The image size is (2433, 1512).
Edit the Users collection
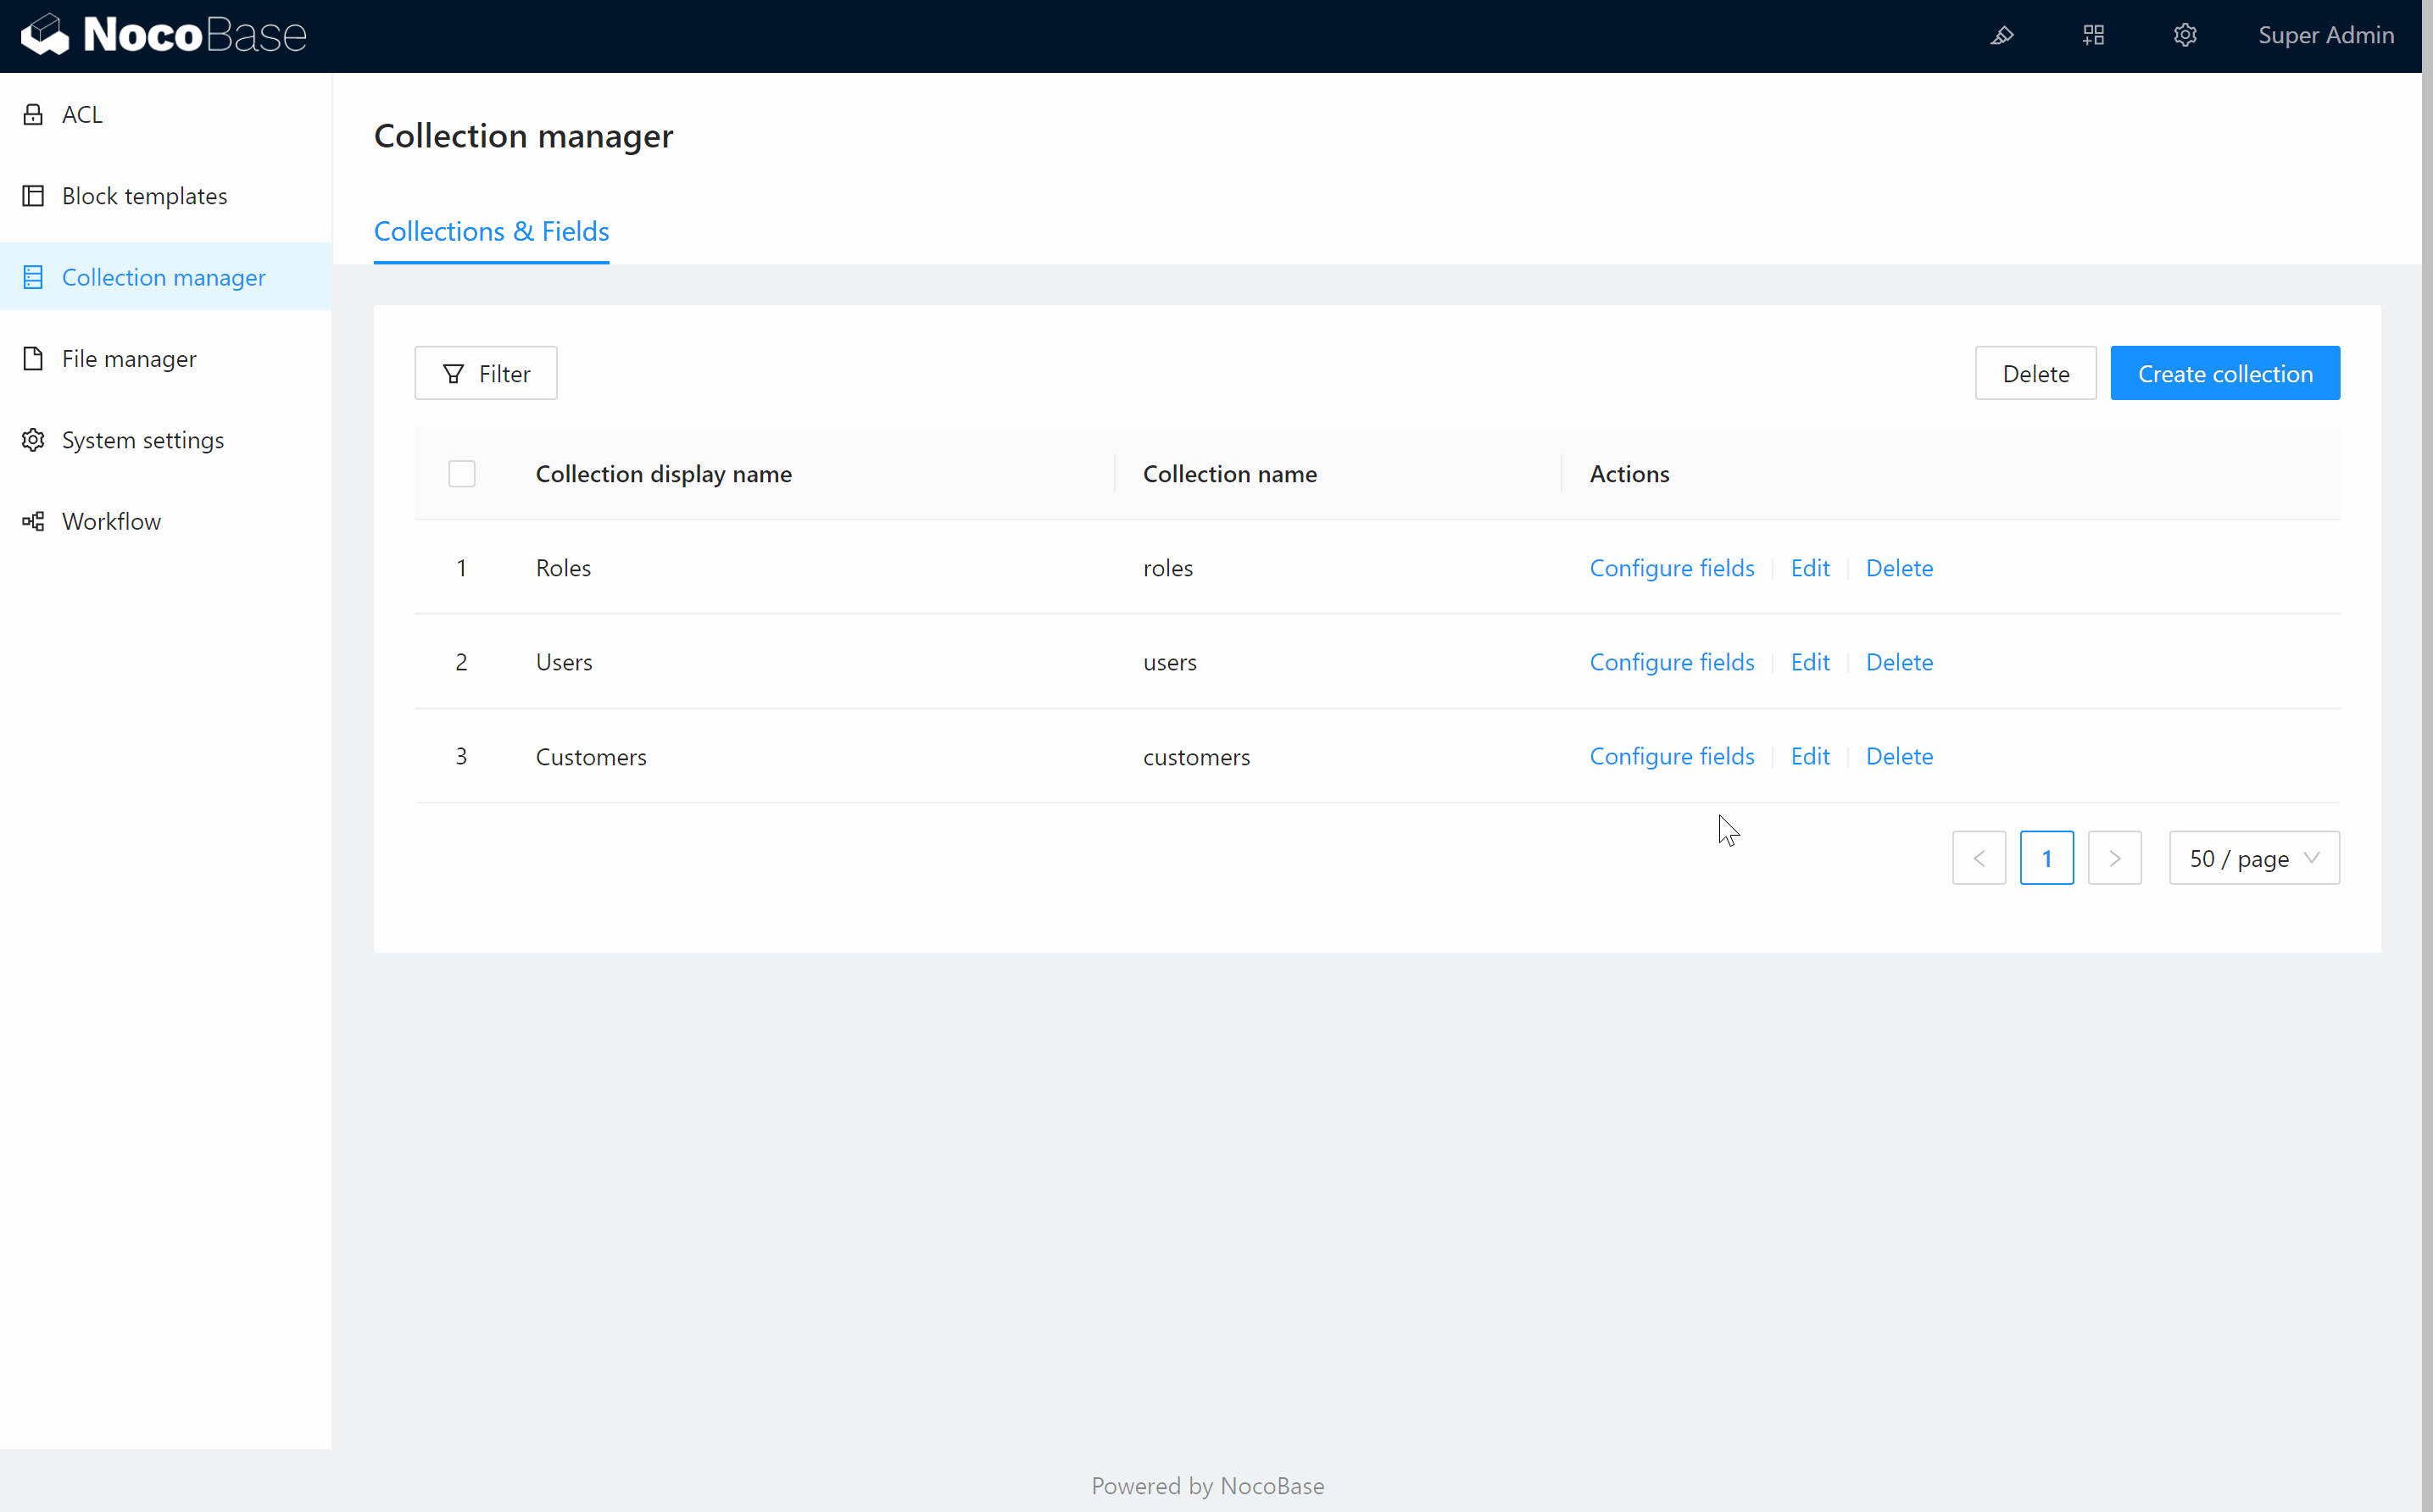tap(1809, 662)
